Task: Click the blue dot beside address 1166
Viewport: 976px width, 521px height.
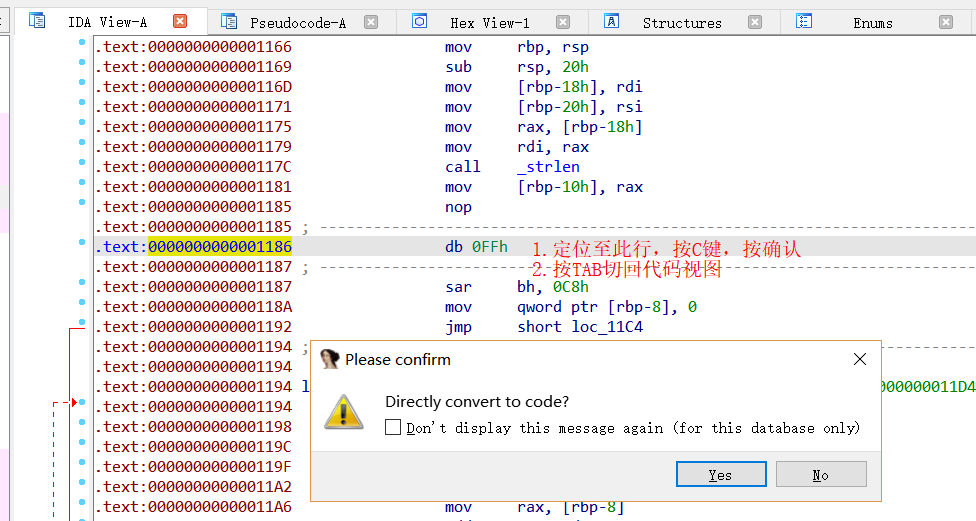Action: click(82, 47)
